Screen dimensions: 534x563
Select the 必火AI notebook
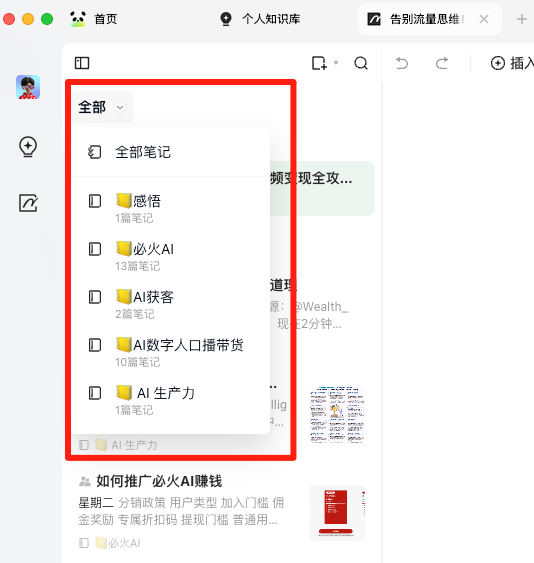(x=171, y=256)
